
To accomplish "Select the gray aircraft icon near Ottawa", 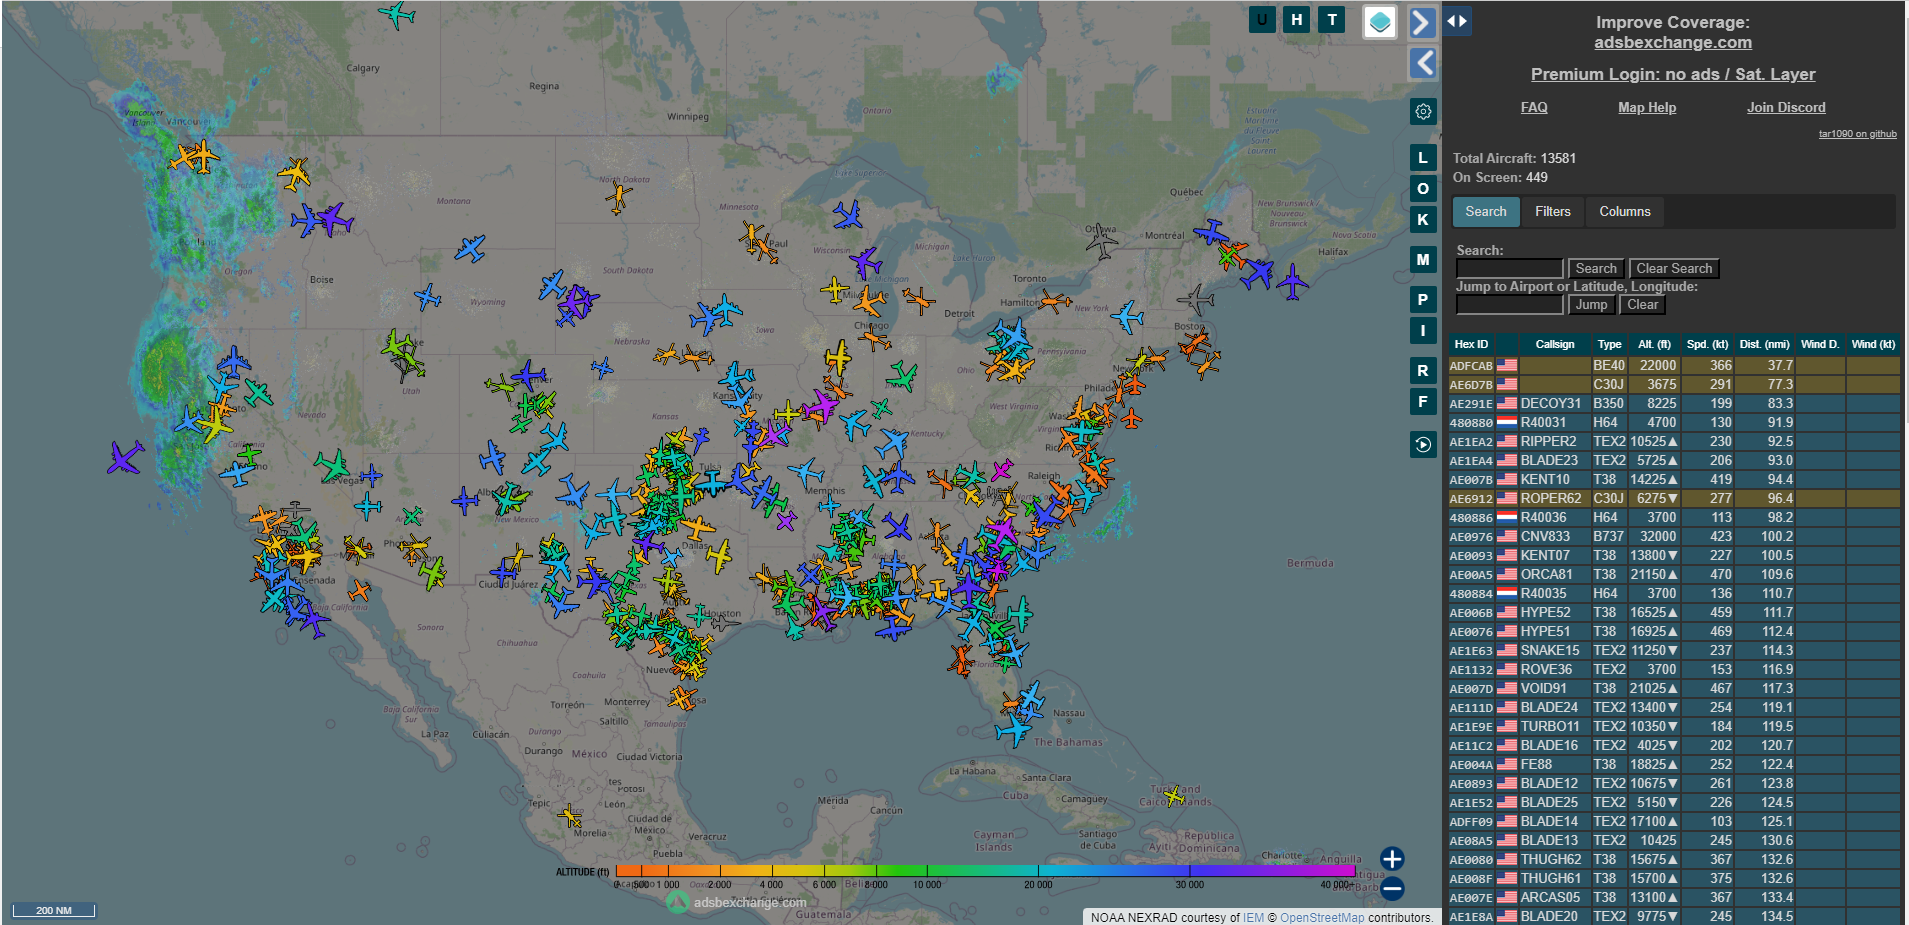I will (x=1102, y=241).
